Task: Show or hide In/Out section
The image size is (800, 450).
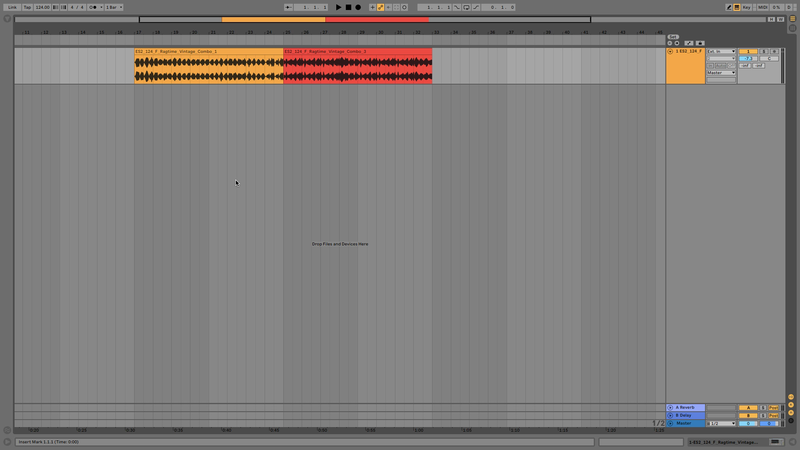Action: coord(791,397)
